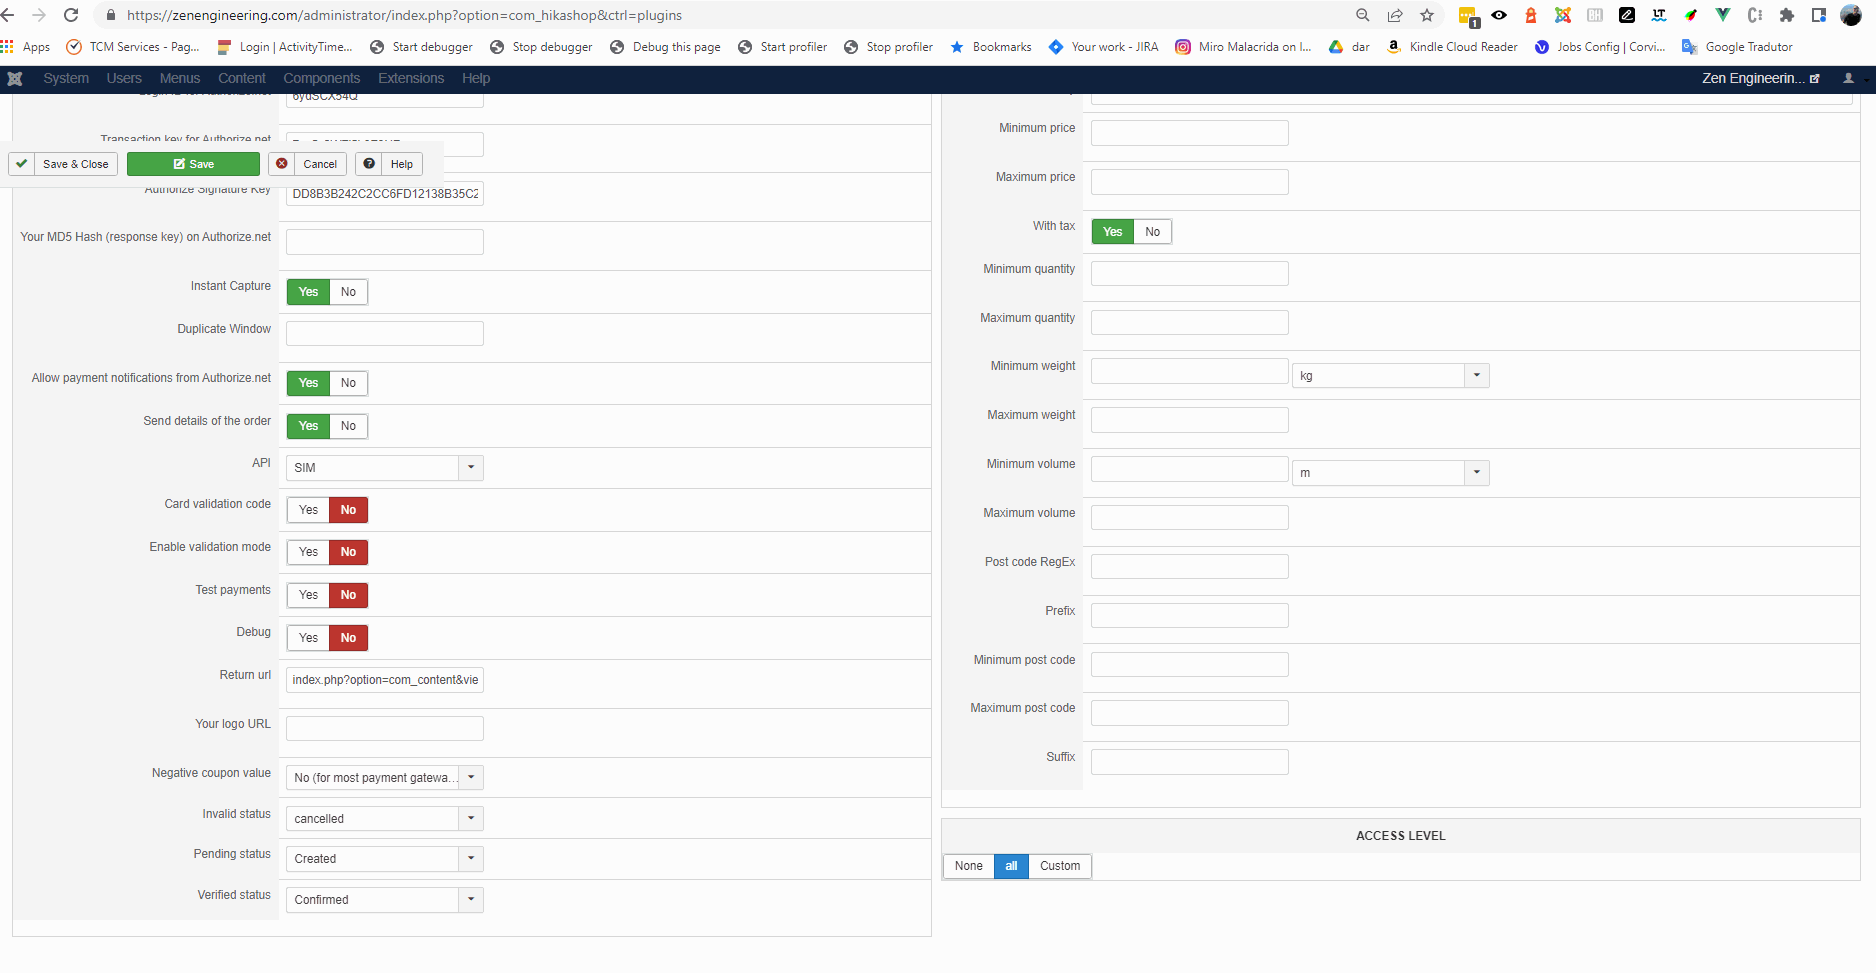
Task: Bookmark this page with the star icon
Action: tap(1427, 15)
